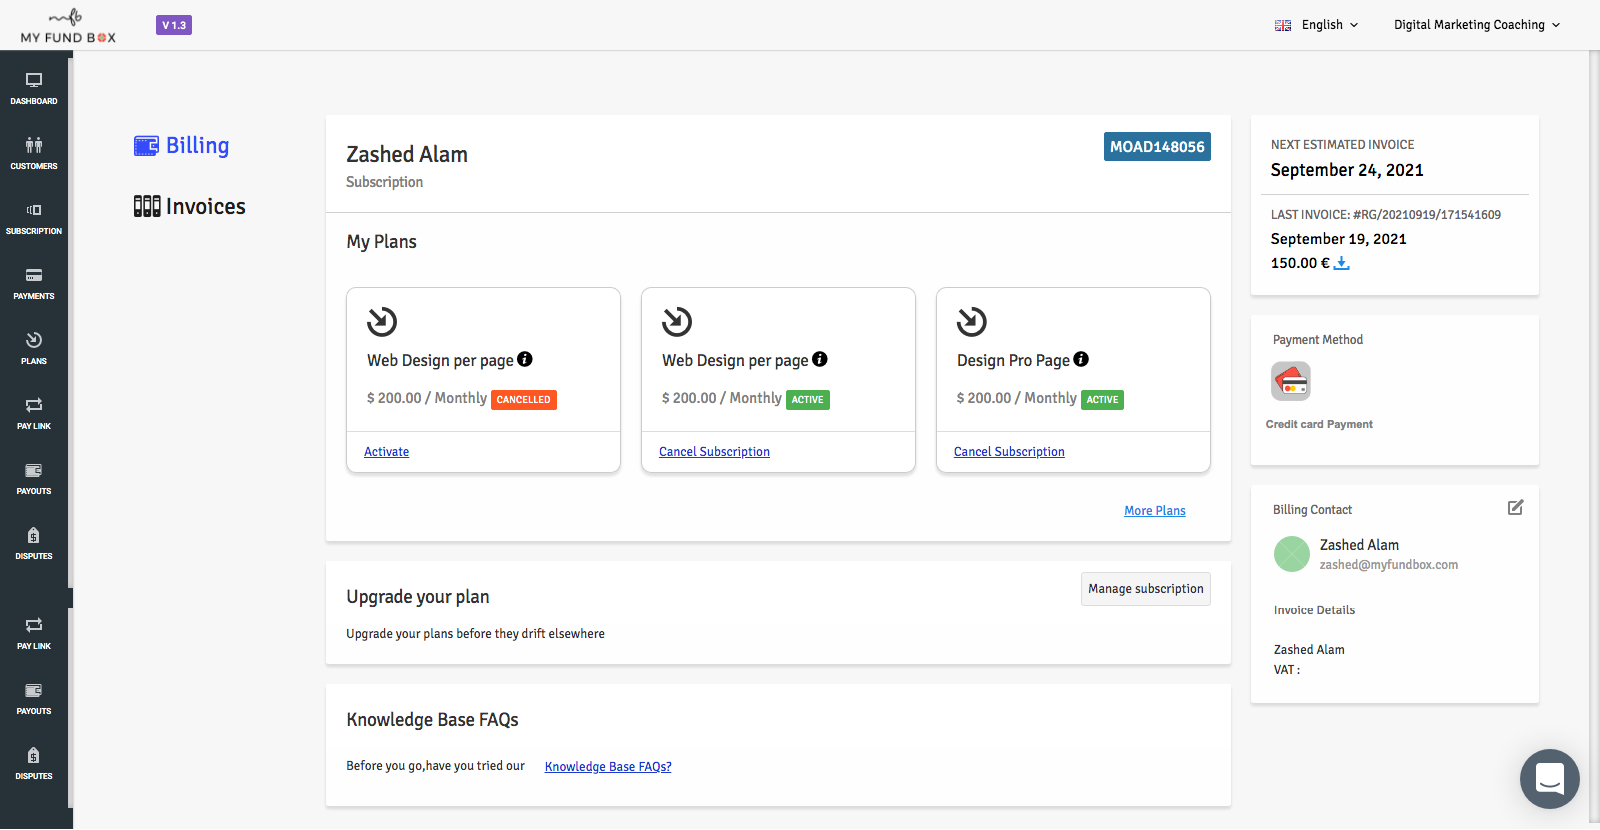Open the chat support widget
Image resolution: width=1600 pixels, height=830 pixels.
click(x=1550, y=779)
